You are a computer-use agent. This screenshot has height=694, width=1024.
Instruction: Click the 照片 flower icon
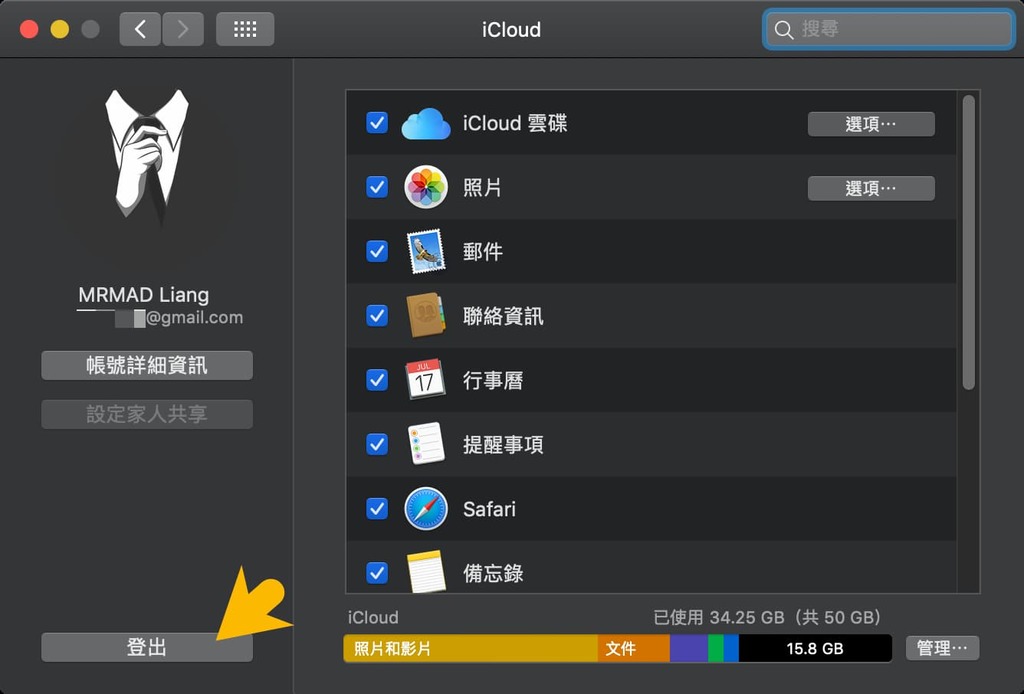point(427,187)
